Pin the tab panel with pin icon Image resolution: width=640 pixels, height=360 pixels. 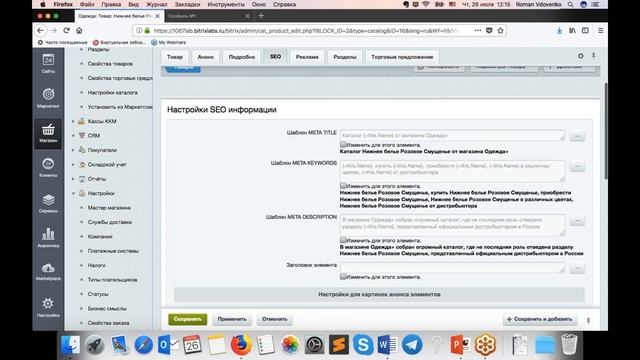tap(593, 56)
